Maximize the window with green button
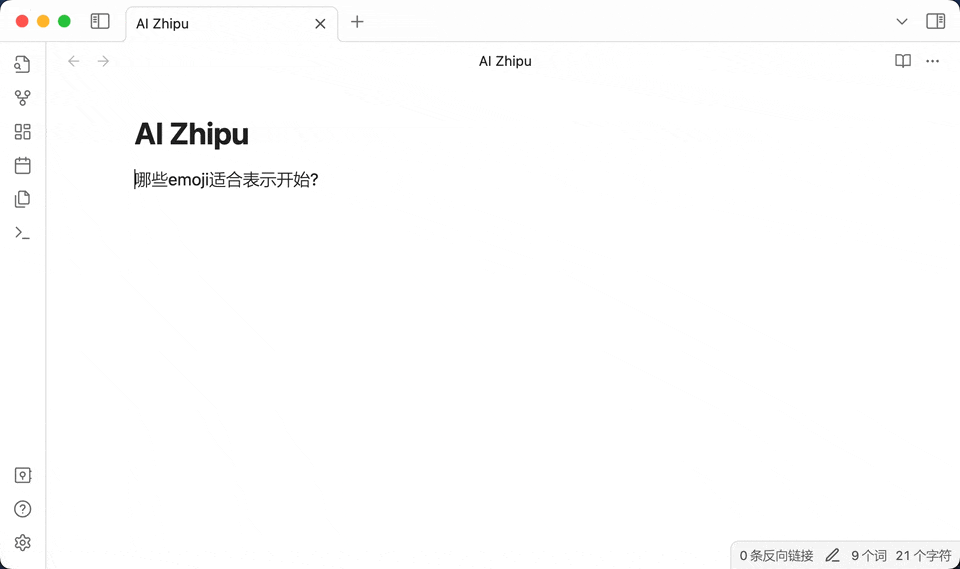Viewport: 960px width, 569px height. pyautogui.click(x=64, y=21)
